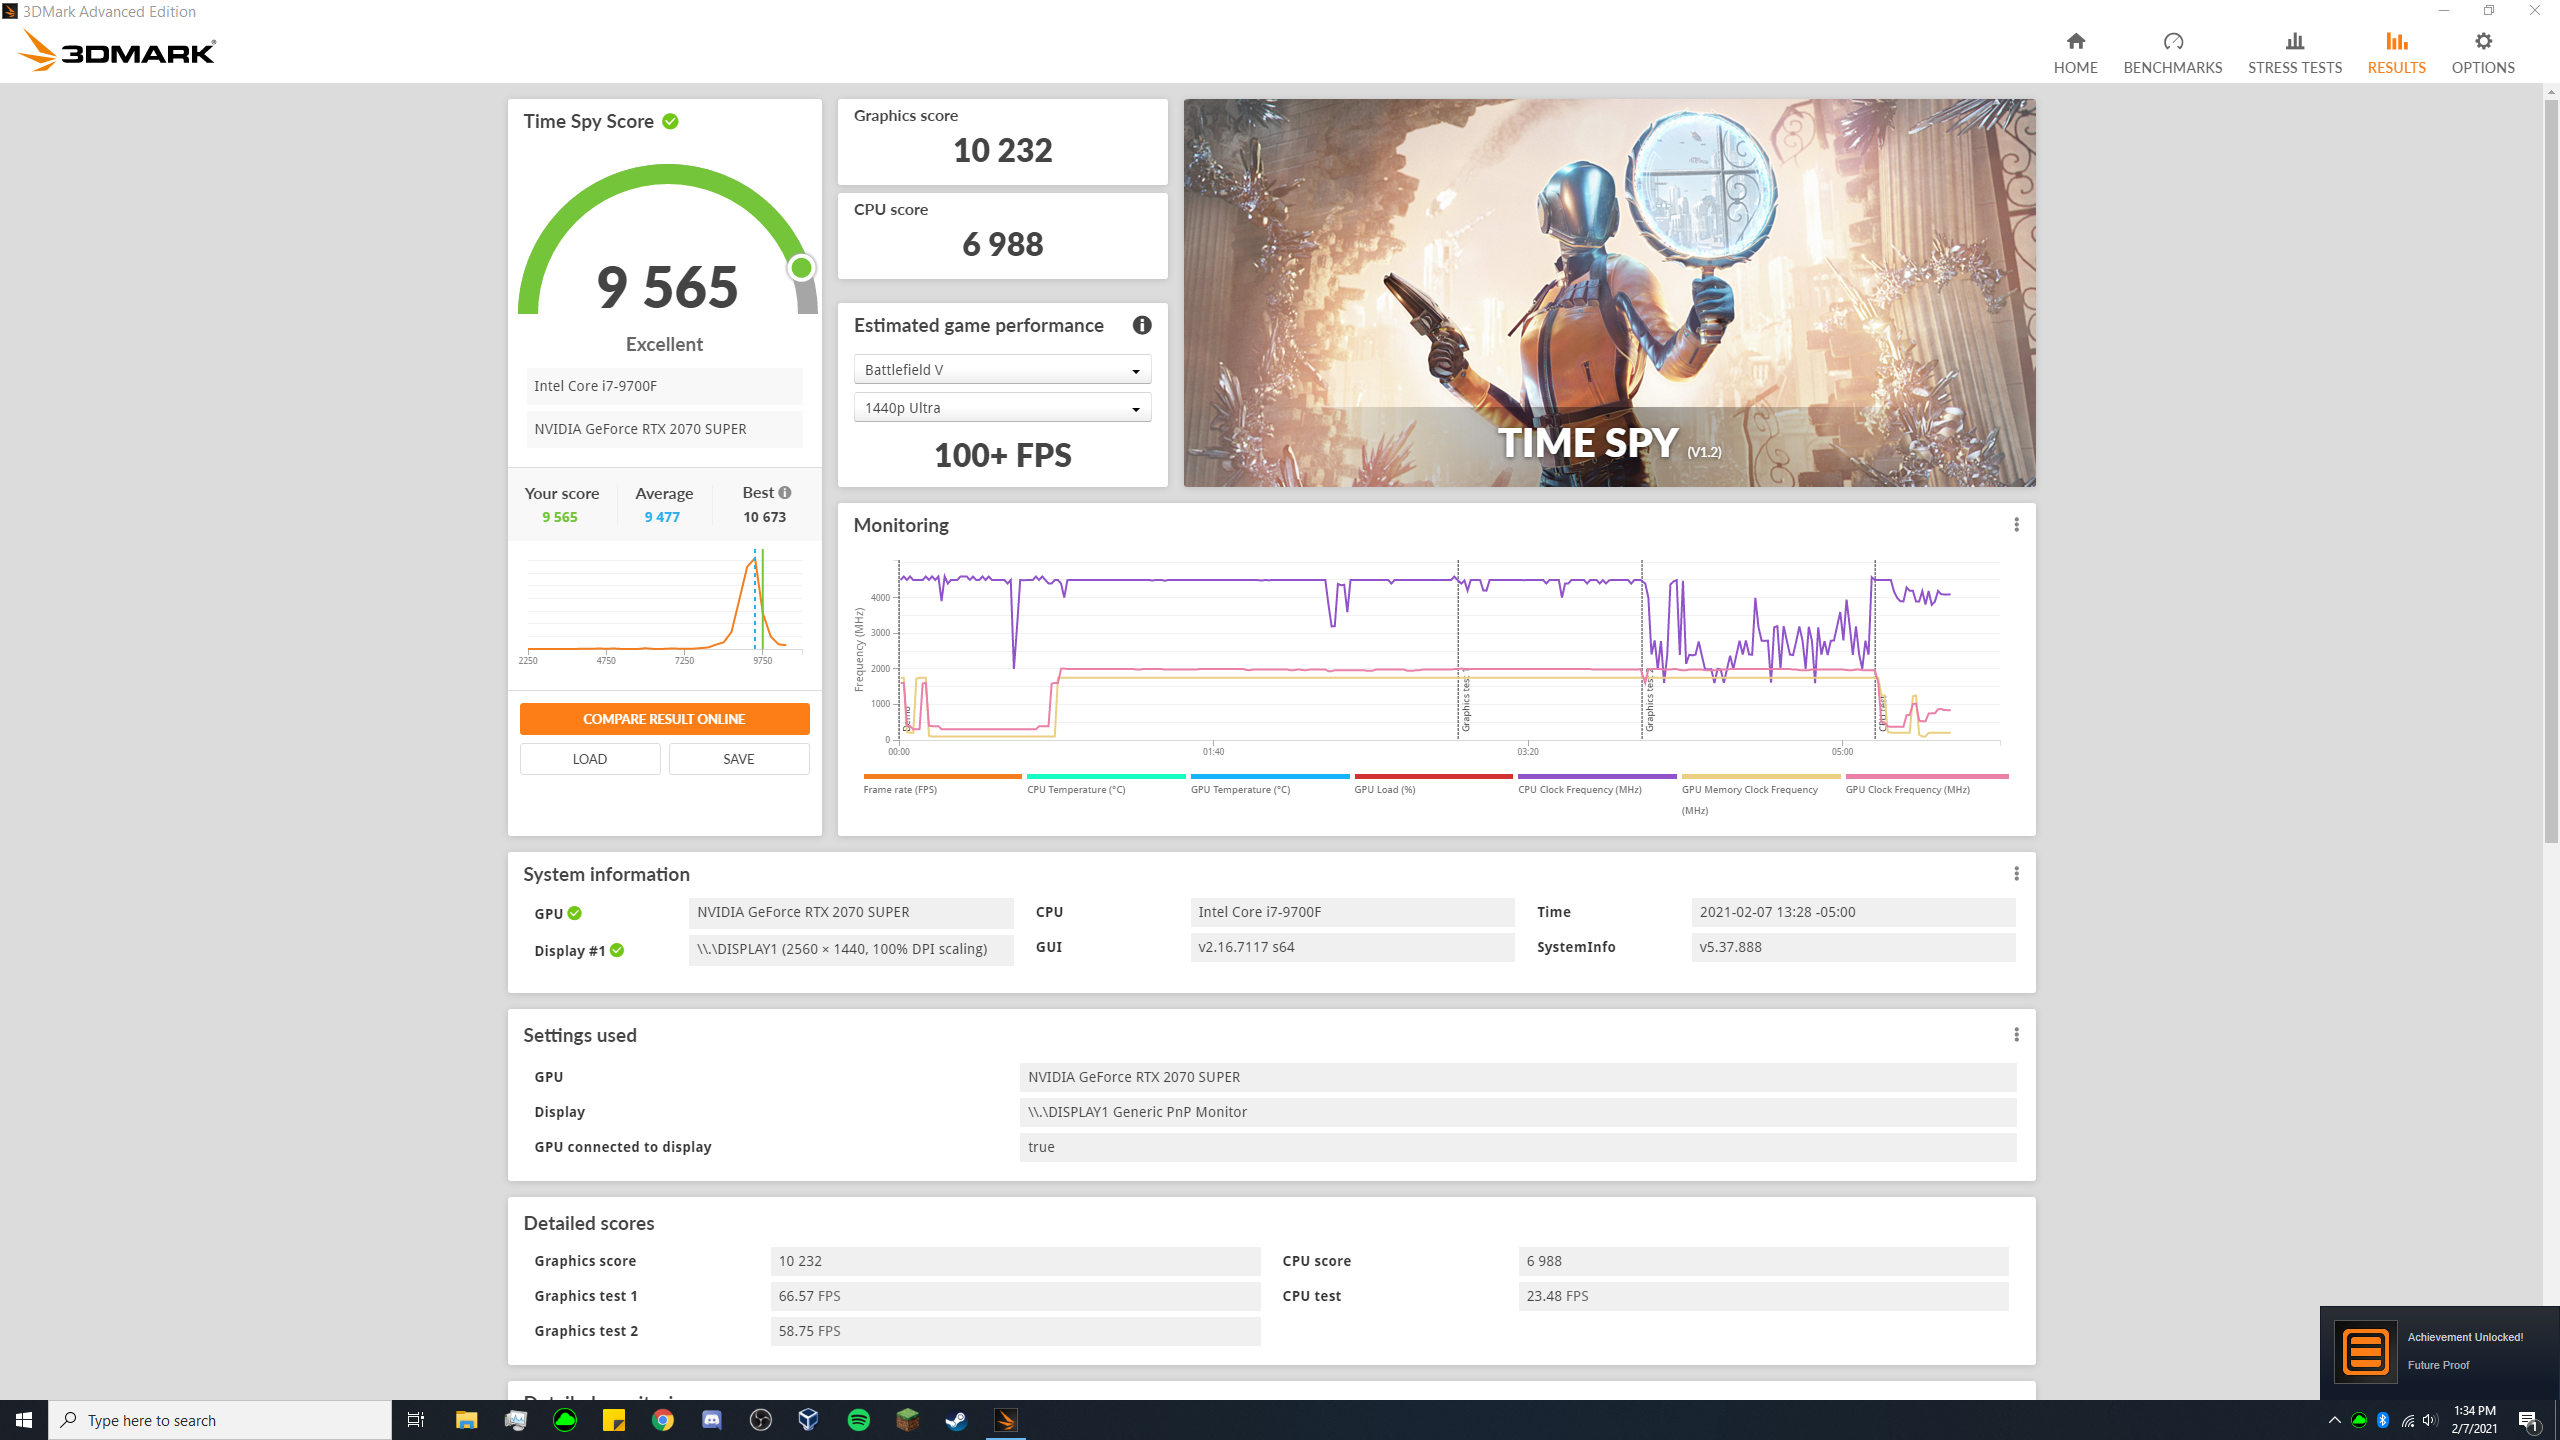Open the Battlefield V game dropdown
Screen dimensions: 2560x1440
pyautogui.click(x=1002, y=369)
